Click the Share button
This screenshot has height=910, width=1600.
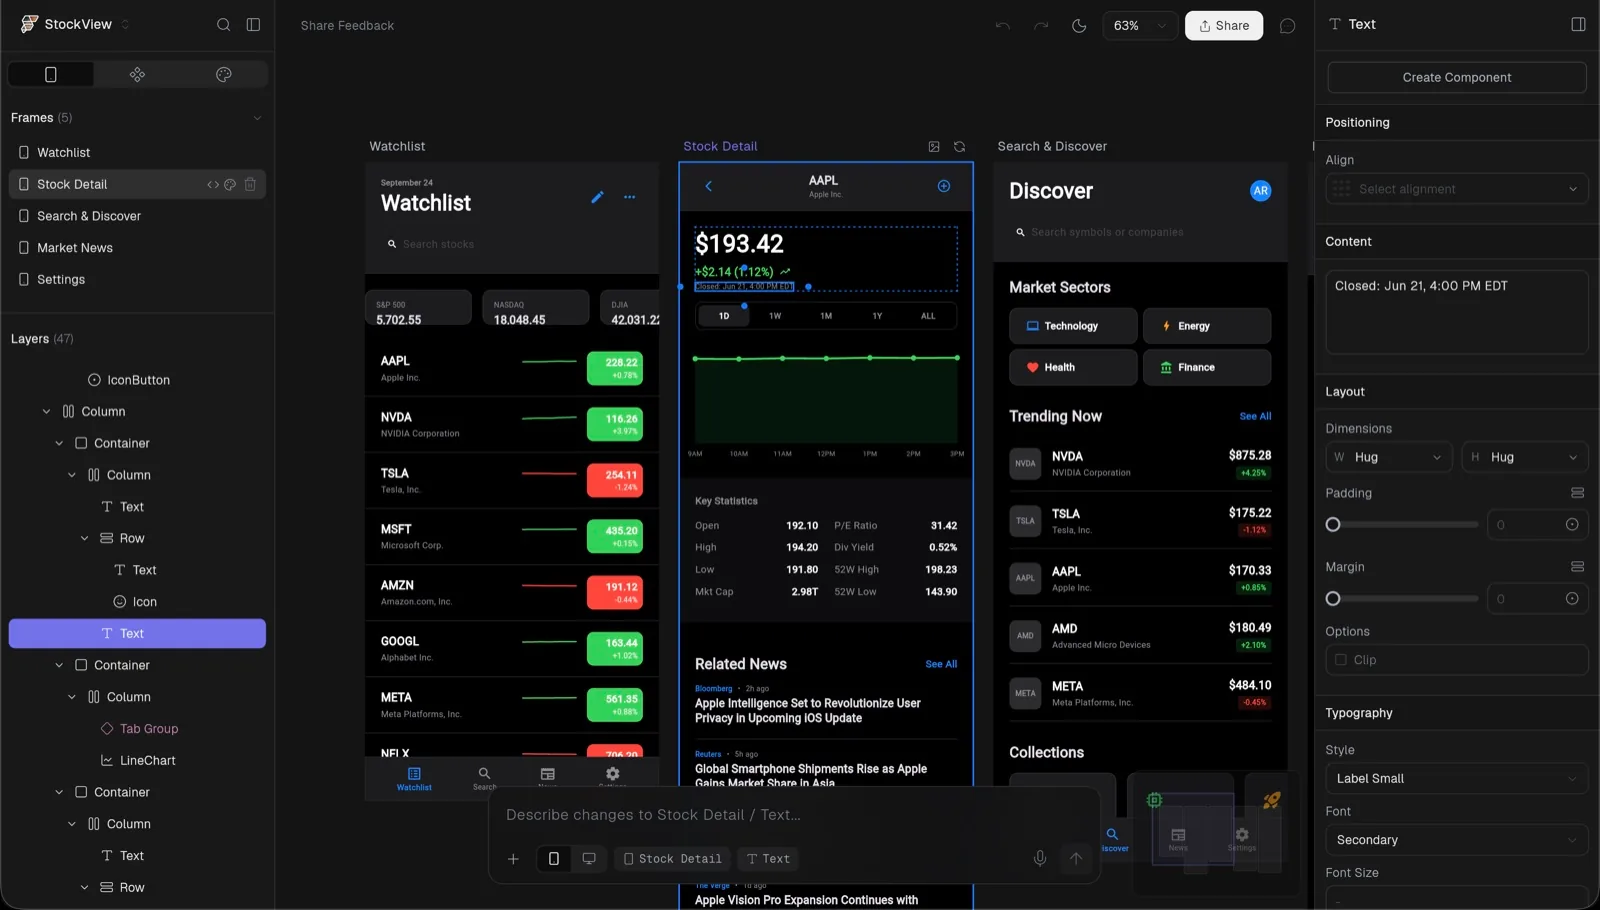coord(1224,26)
